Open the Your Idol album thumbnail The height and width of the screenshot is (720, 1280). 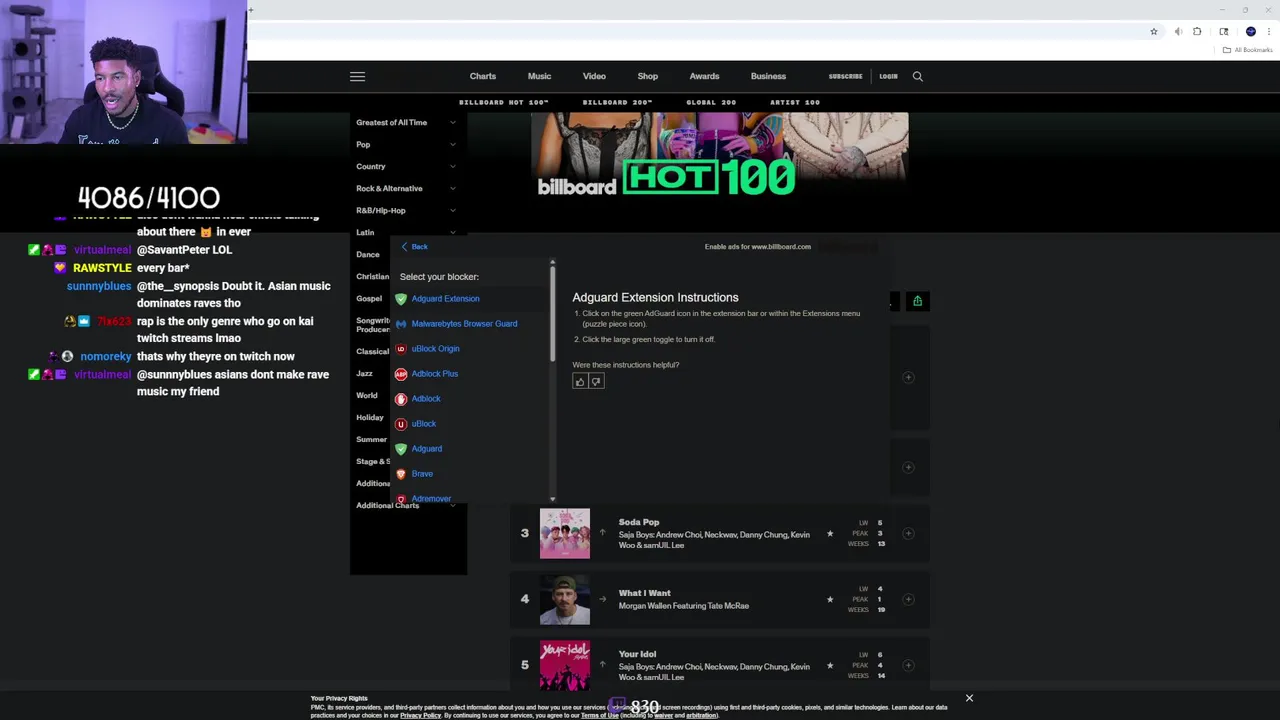565,665
